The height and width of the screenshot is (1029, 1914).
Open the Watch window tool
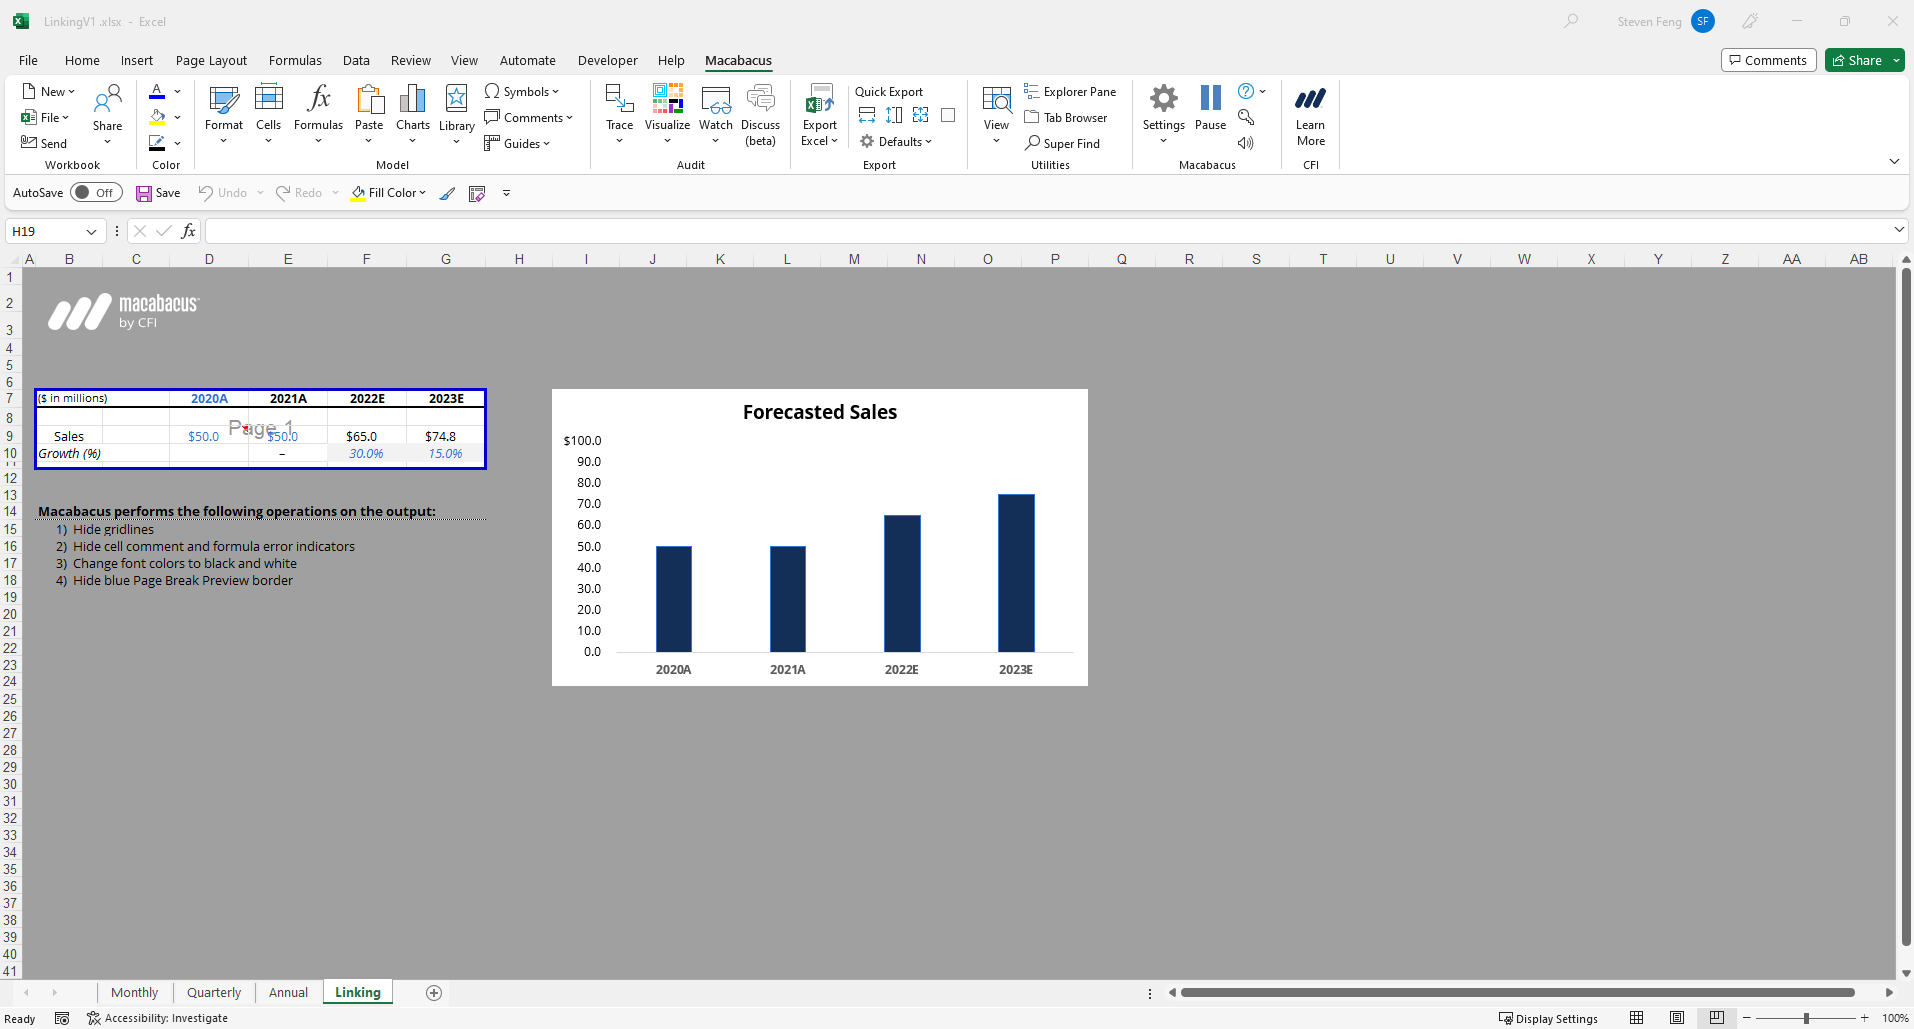pos(715,108)
